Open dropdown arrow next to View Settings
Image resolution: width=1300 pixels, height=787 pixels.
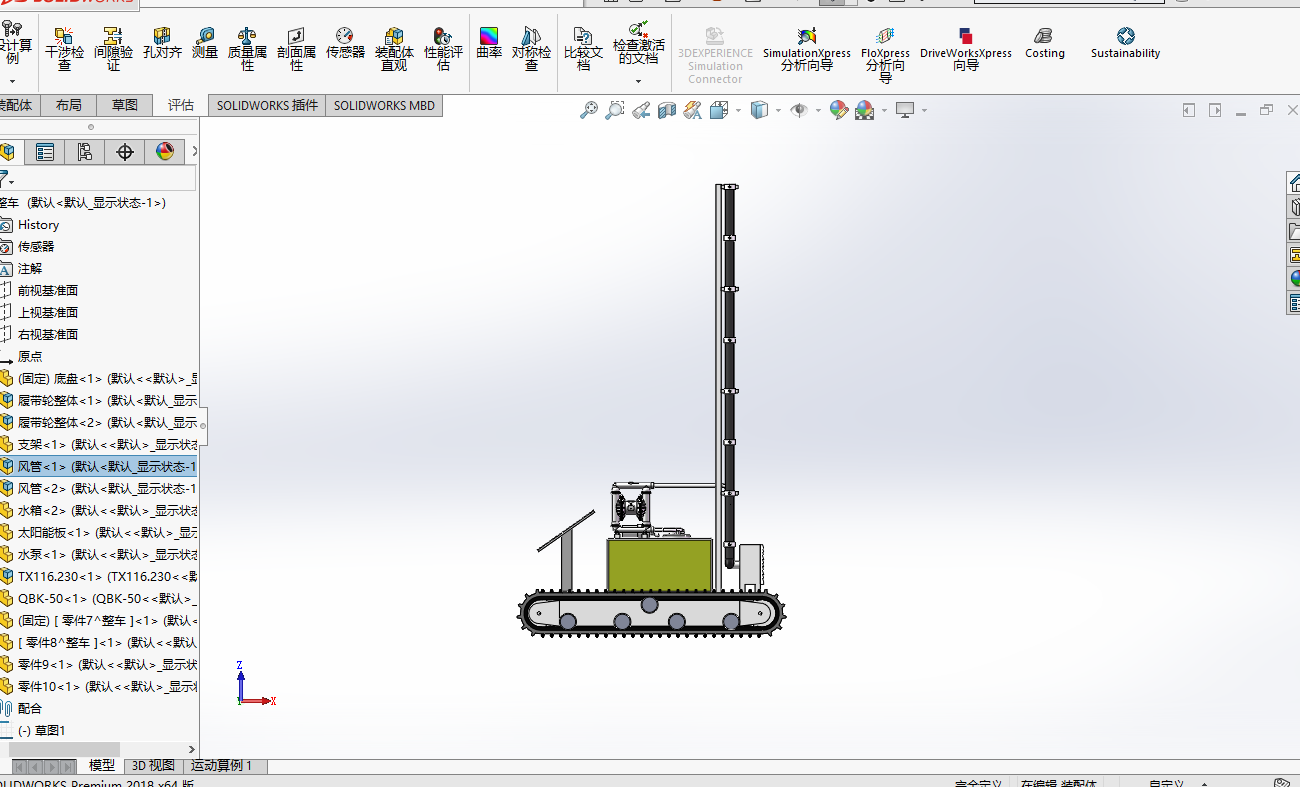(x=924, y=110)
